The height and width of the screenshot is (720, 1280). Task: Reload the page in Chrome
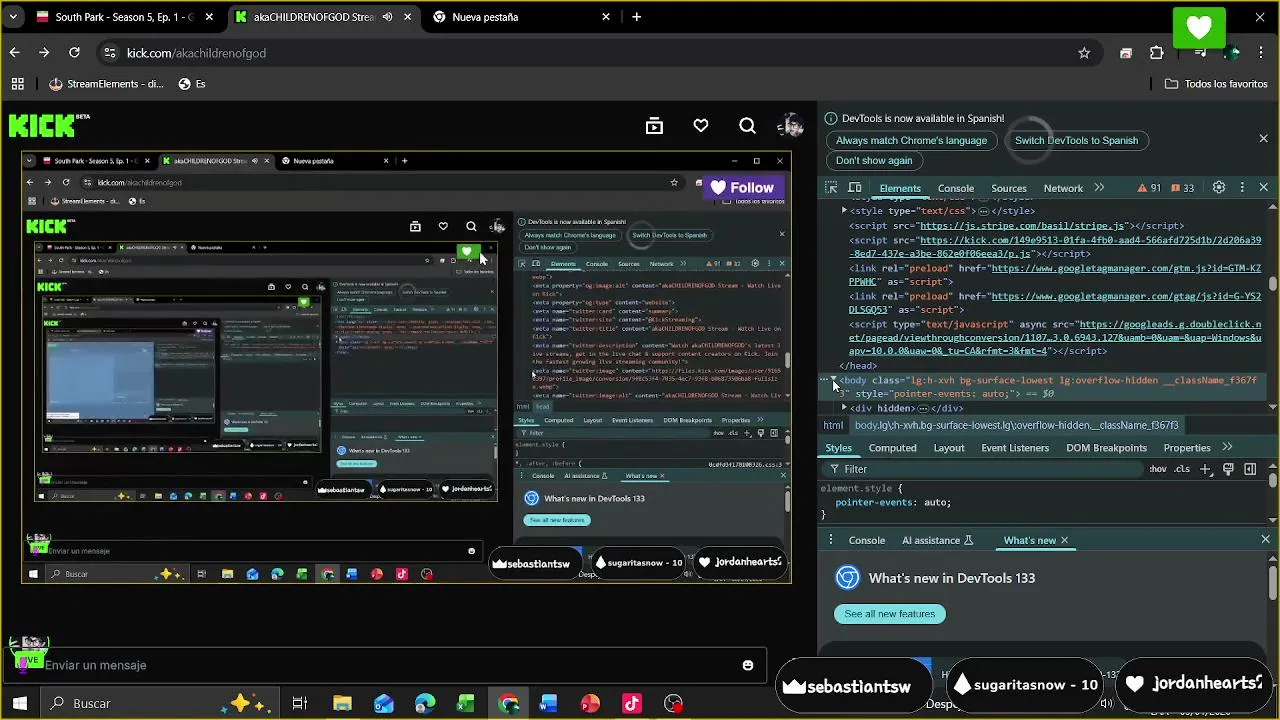[74, 53]
